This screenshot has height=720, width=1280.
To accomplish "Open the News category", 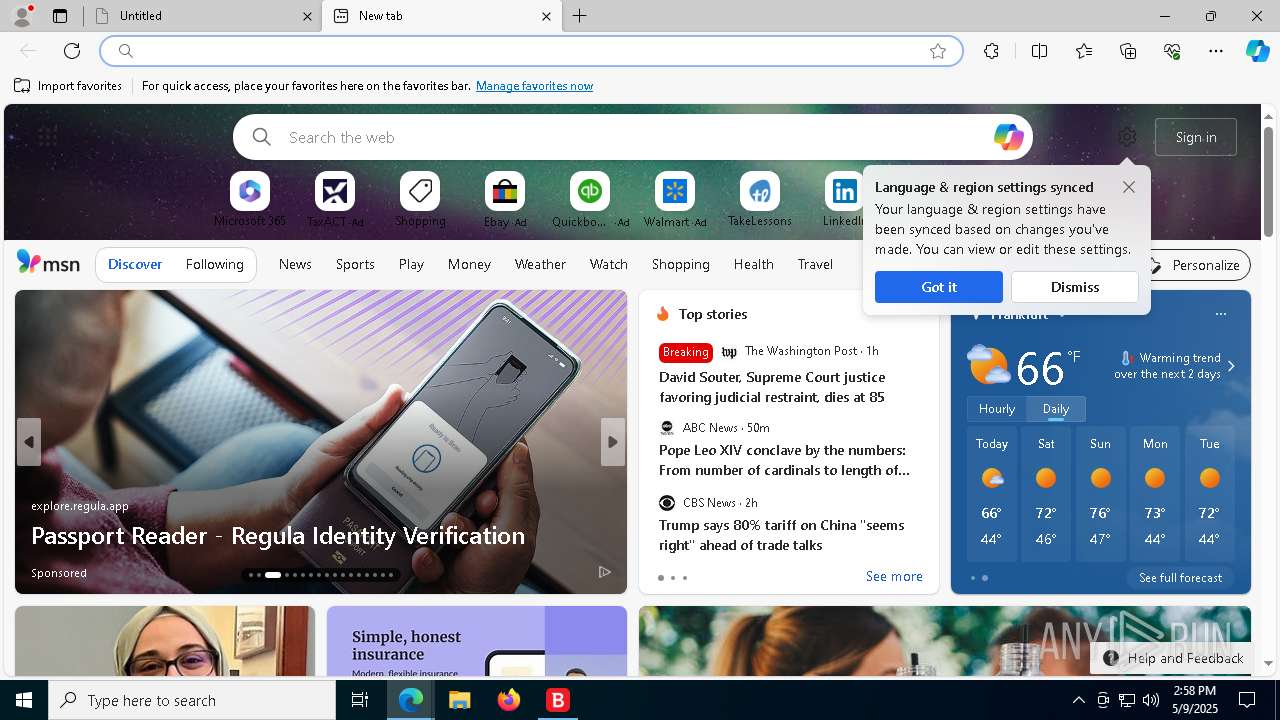I will coord(295,264).
